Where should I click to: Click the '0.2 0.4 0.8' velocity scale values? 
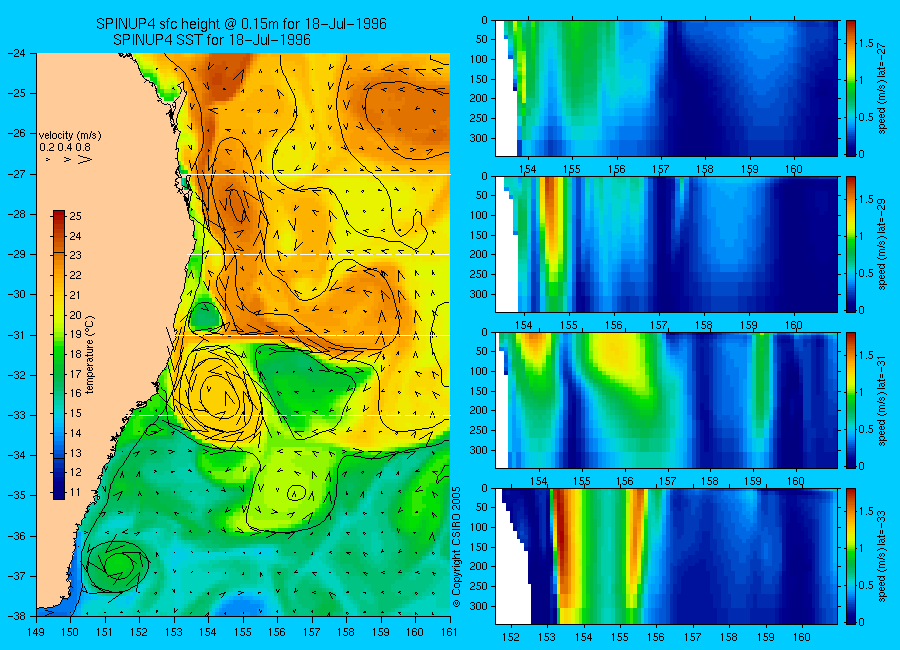pos(65,148)
